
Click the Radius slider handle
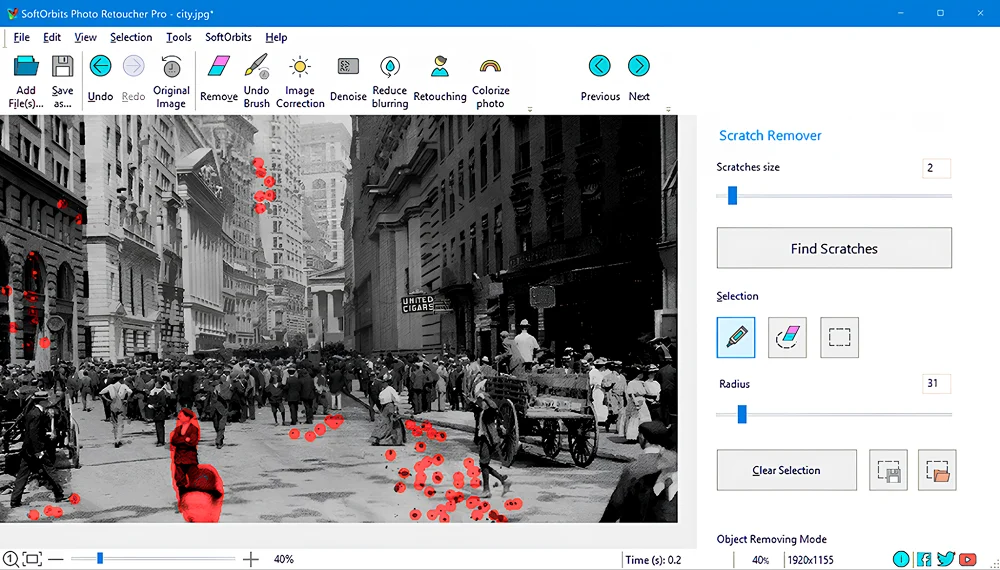[x=742, y=414]
